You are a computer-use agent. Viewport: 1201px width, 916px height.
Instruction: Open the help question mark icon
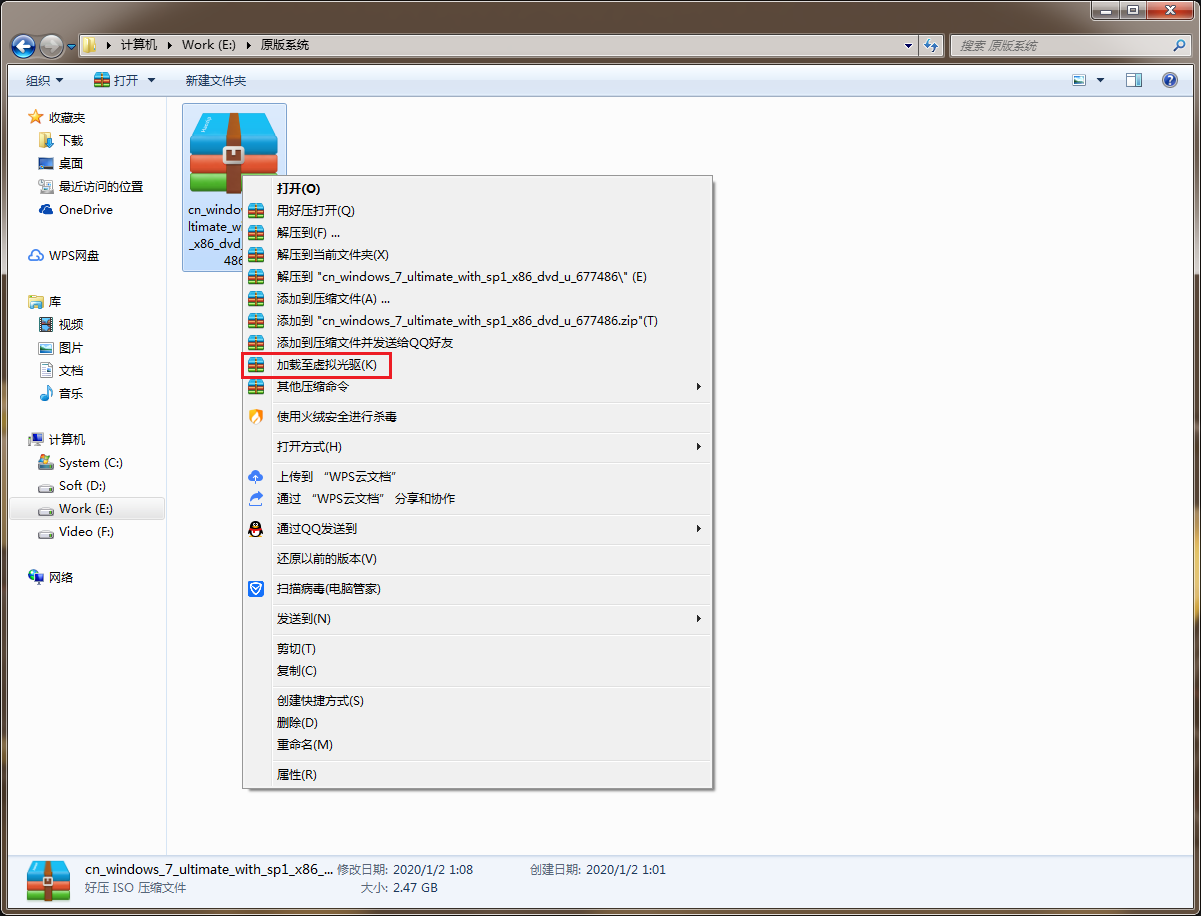(1170, 80)
